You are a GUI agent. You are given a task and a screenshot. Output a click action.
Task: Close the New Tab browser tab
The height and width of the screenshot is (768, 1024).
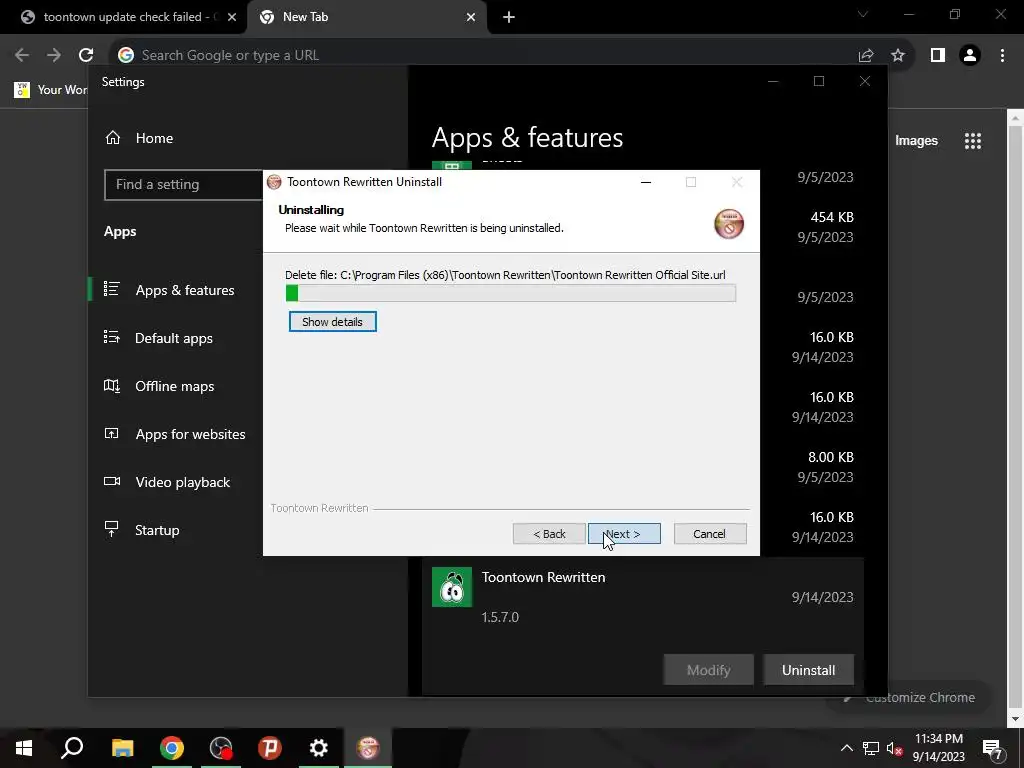tap(471, 18)
